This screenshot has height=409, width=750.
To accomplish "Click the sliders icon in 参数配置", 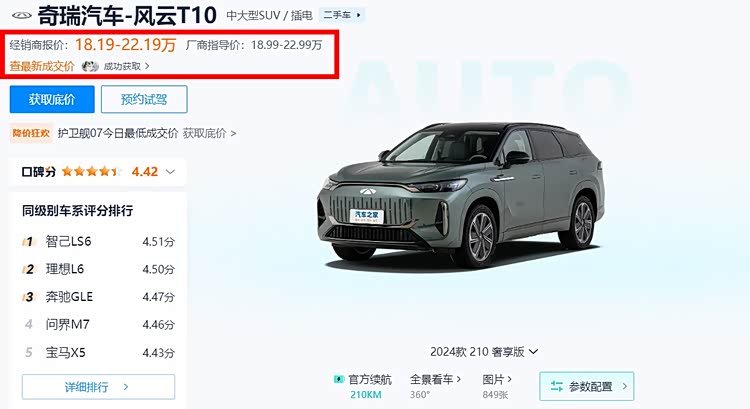I will click(x=556, y=386).
